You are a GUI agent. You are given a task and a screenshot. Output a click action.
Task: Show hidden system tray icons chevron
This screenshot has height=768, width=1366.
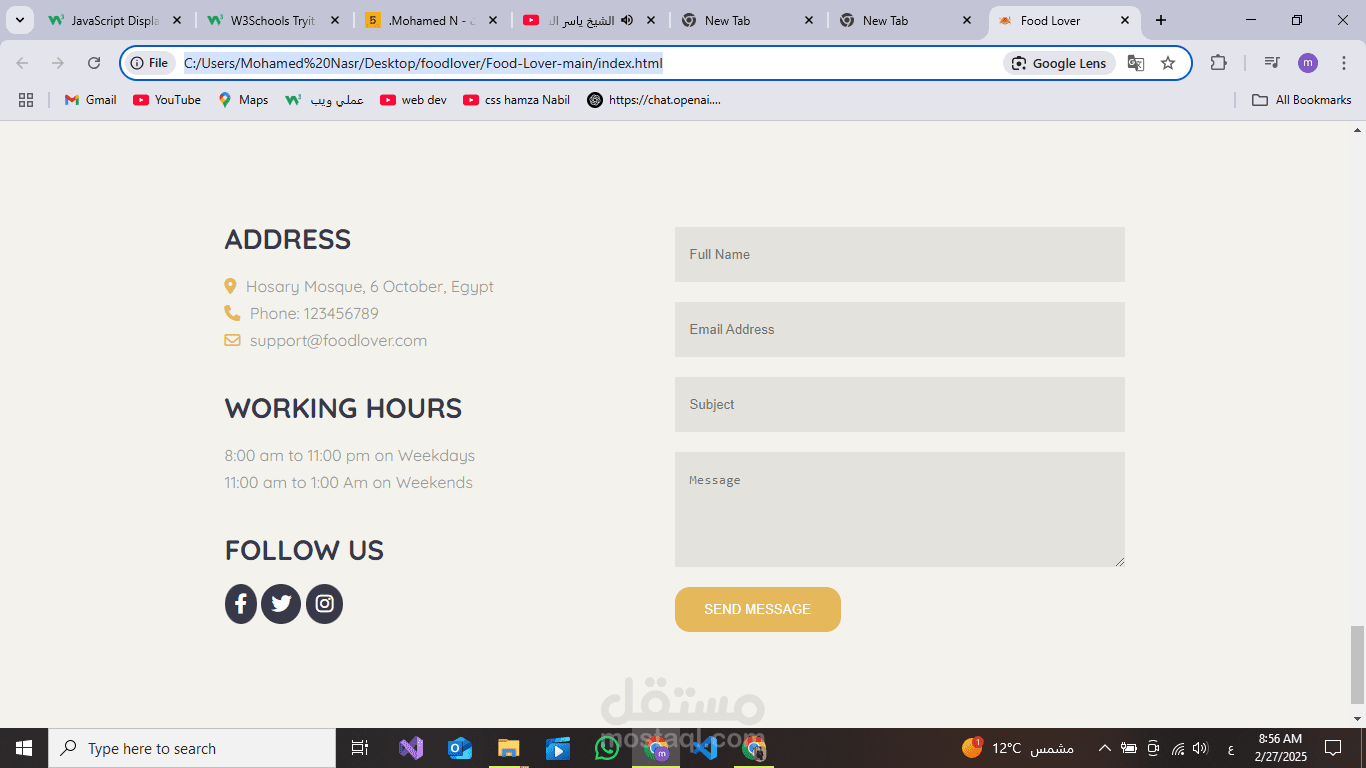click(1105, 748)
